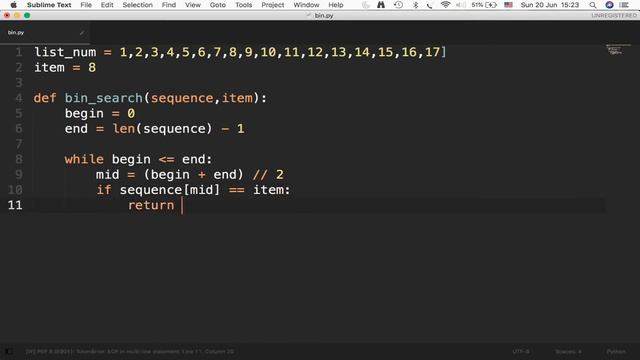Open the UTF-8 encoding selector
This screenshot has height=360, width=640.
pos(521,351)
